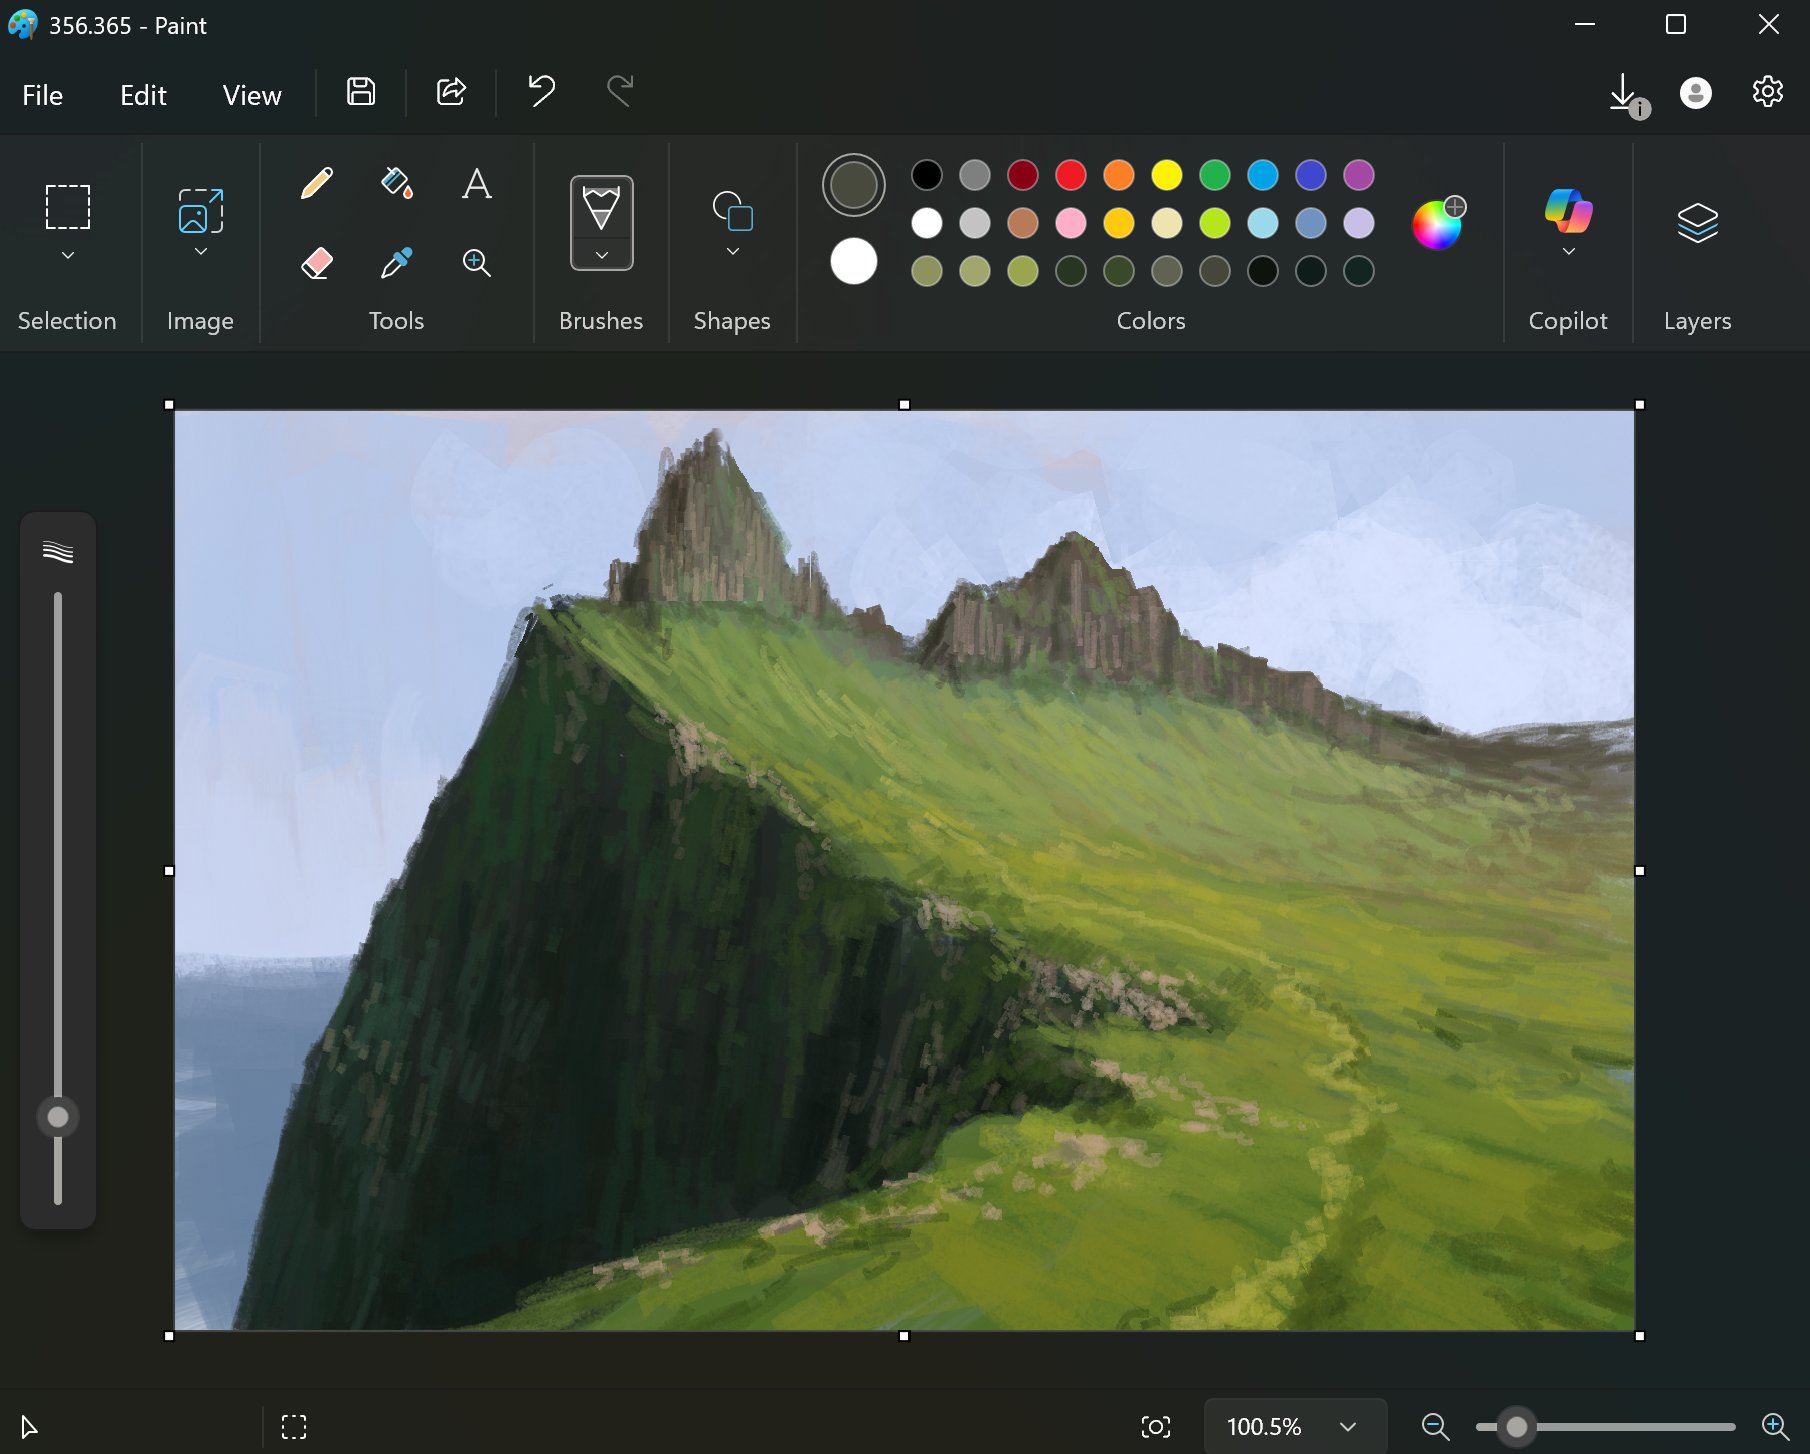The width and height of the screenshot is (1810, 1454).
Task: Save the file with floppy icon
Action: (x=361, y=92)
